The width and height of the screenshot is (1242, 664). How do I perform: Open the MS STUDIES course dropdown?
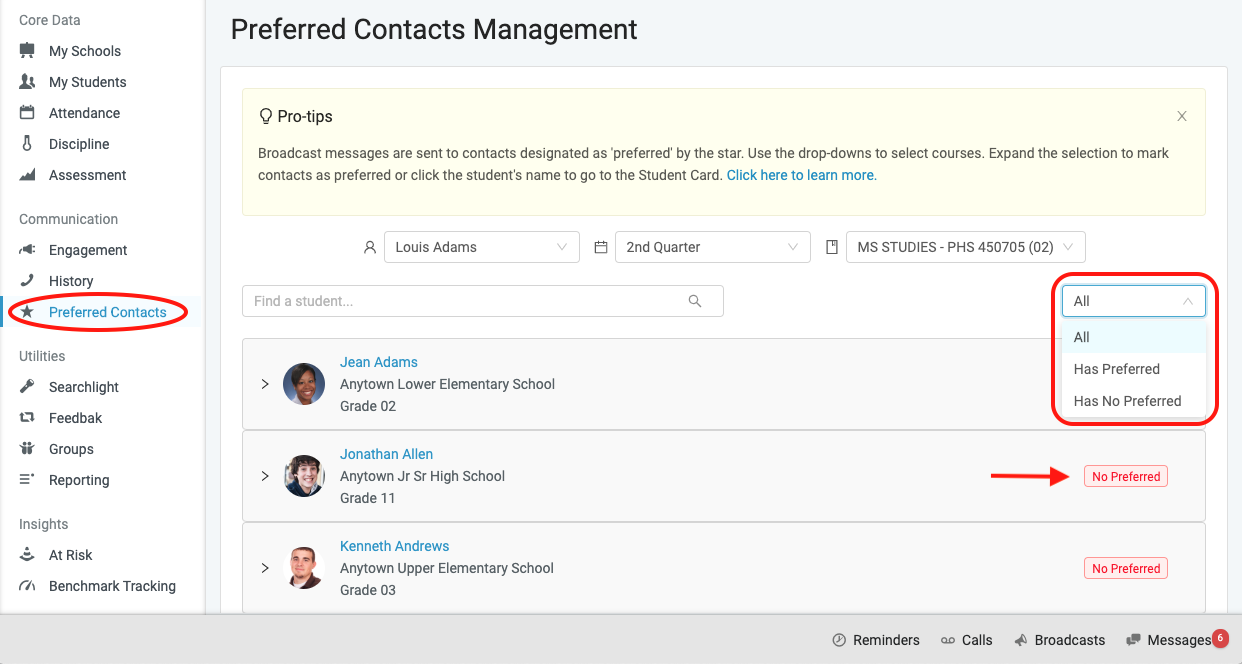coord(966,247)
